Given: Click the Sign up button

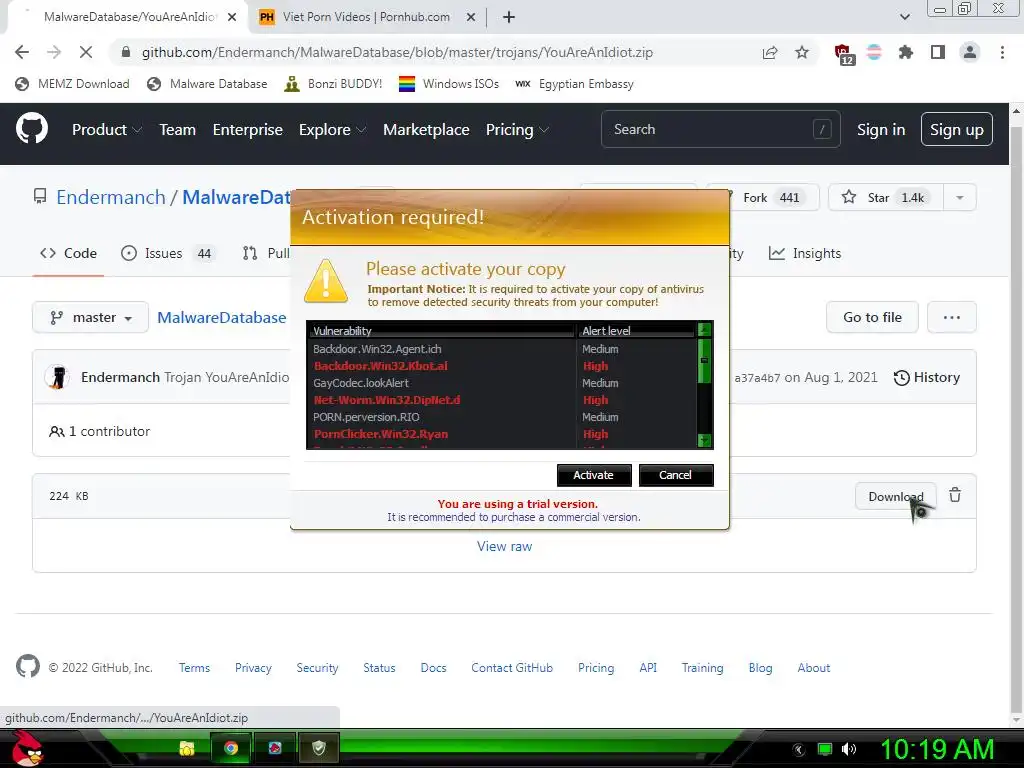Looking at the screenshot, I should click(956, 129).
